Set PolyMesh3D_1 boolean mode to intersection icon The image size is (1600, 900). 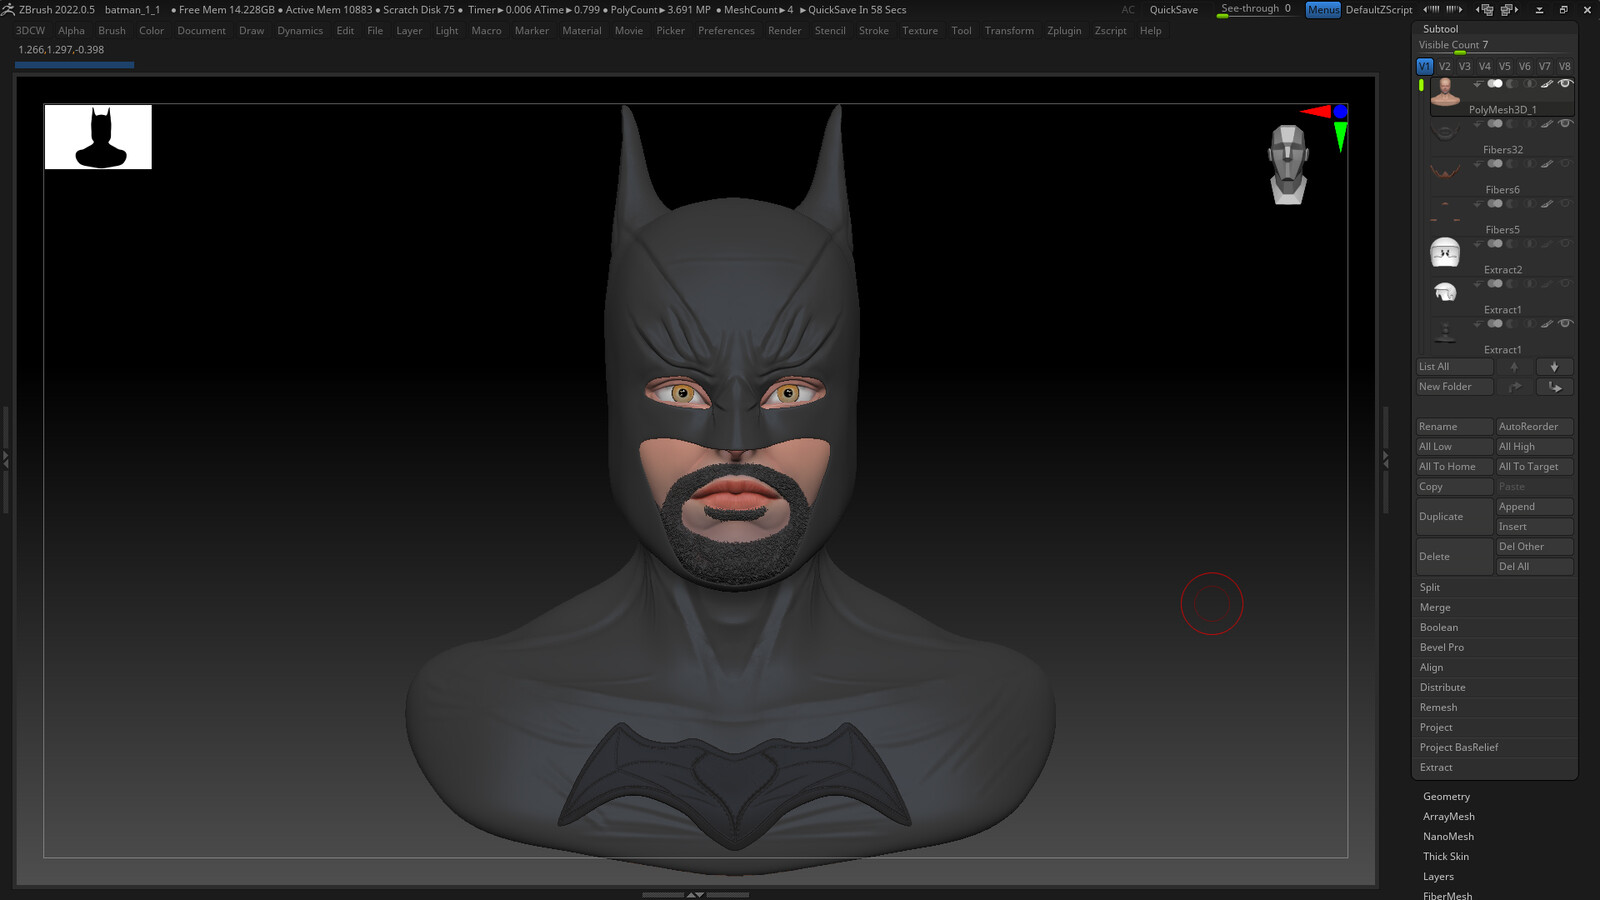click(x=1528, y=83)
